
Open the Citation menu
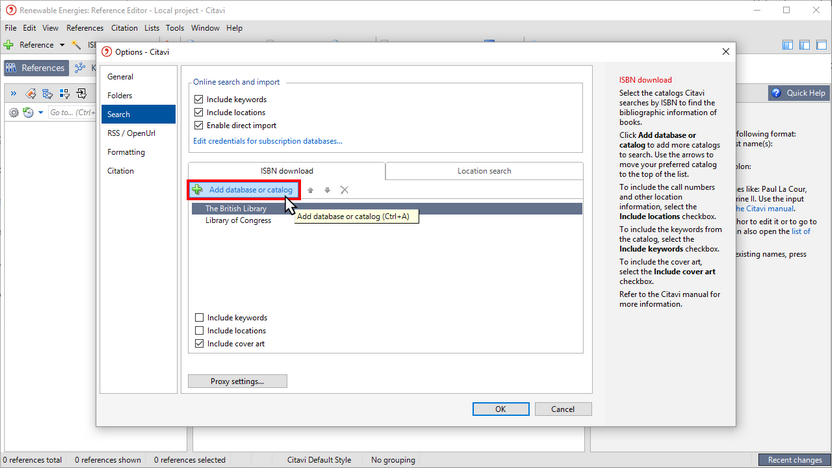(124, 28)
